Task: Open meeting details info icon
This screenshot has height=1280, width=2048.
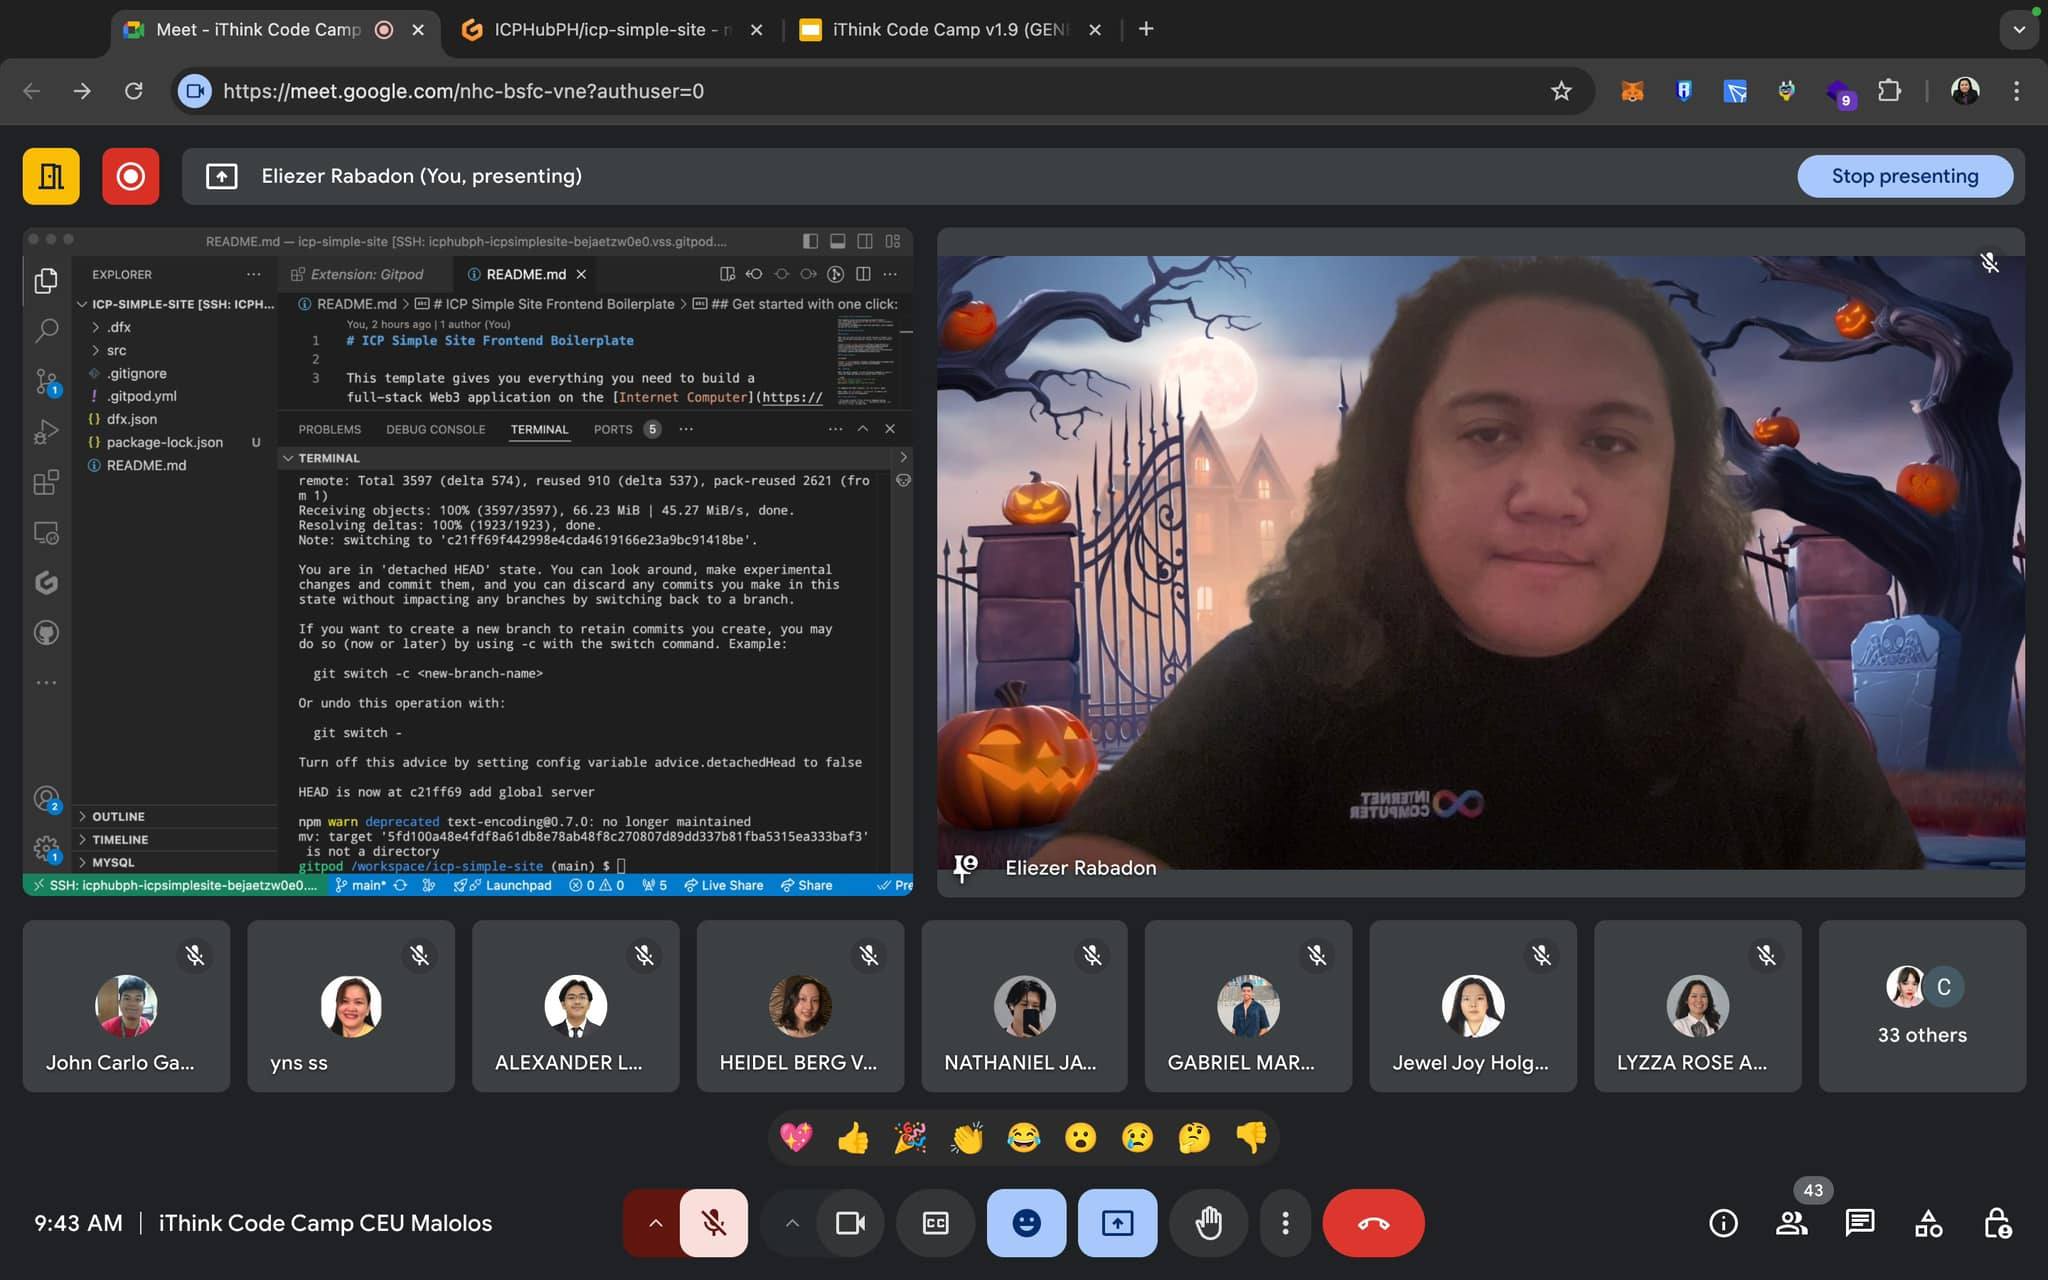Action: pos(1723,1223)
